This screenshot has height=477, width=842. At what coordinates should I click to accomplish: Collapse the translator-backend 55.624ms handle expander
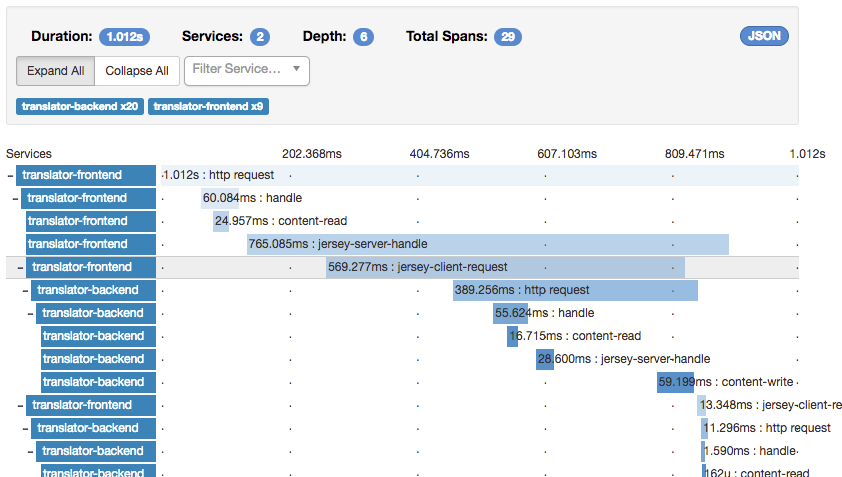(30, 314)
